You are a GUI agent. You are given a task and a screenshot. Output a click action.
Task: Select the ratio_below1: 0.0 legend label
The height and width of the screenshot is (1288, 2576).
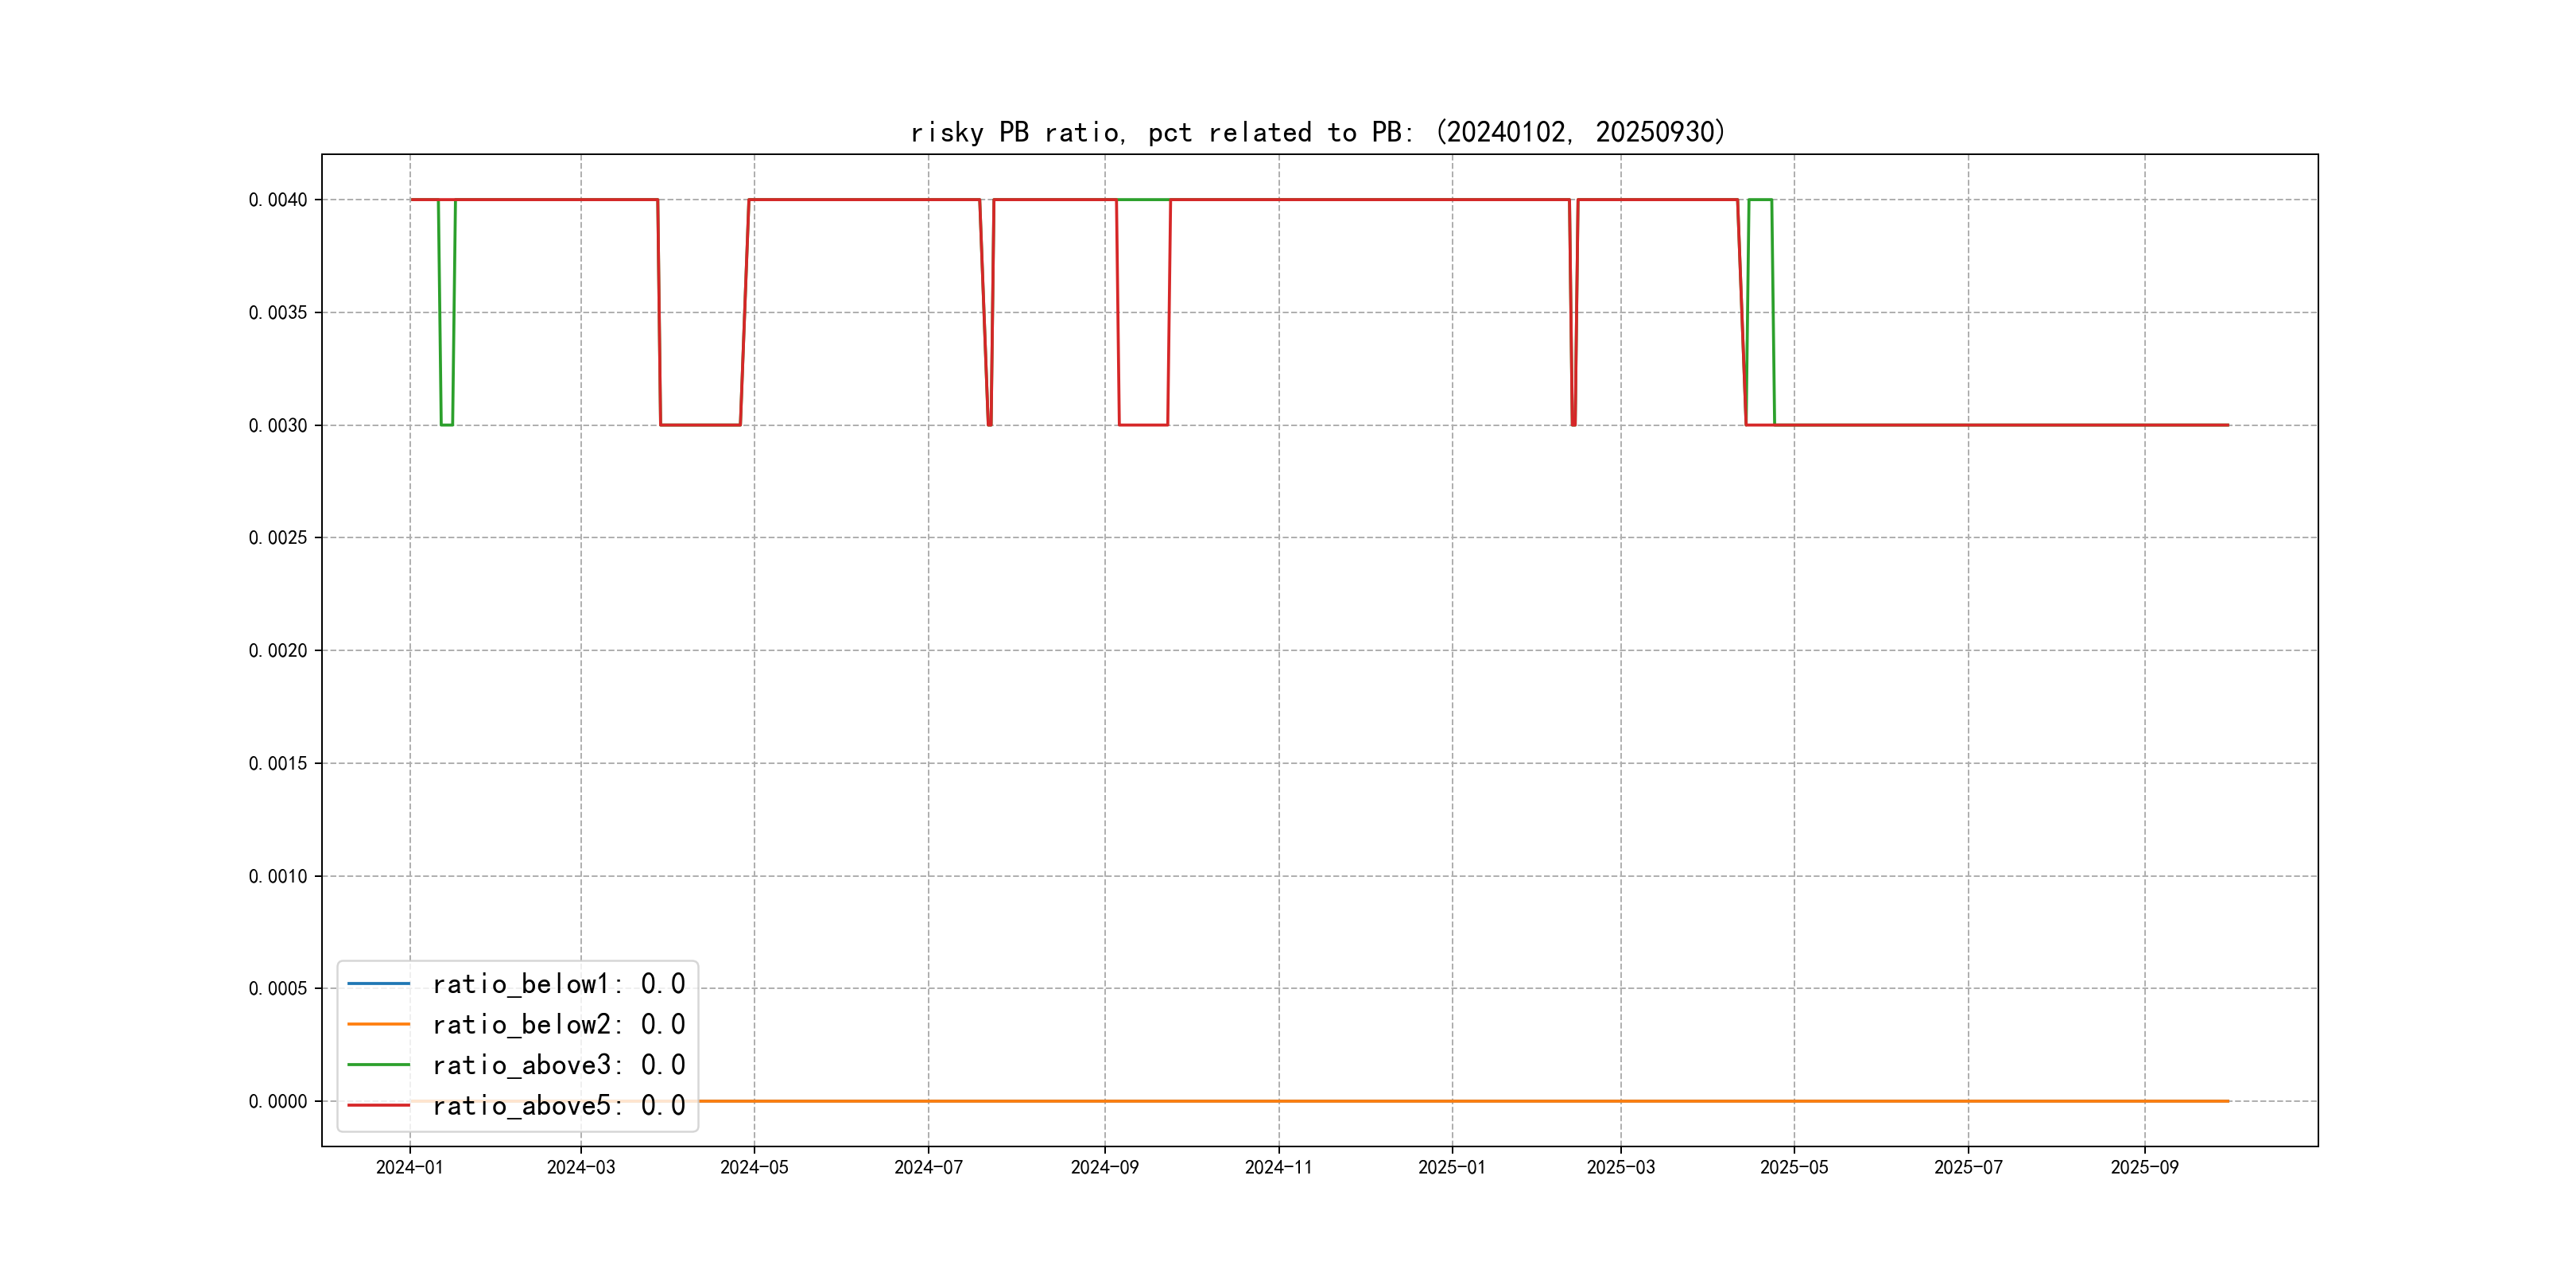(x=558, y=984)
